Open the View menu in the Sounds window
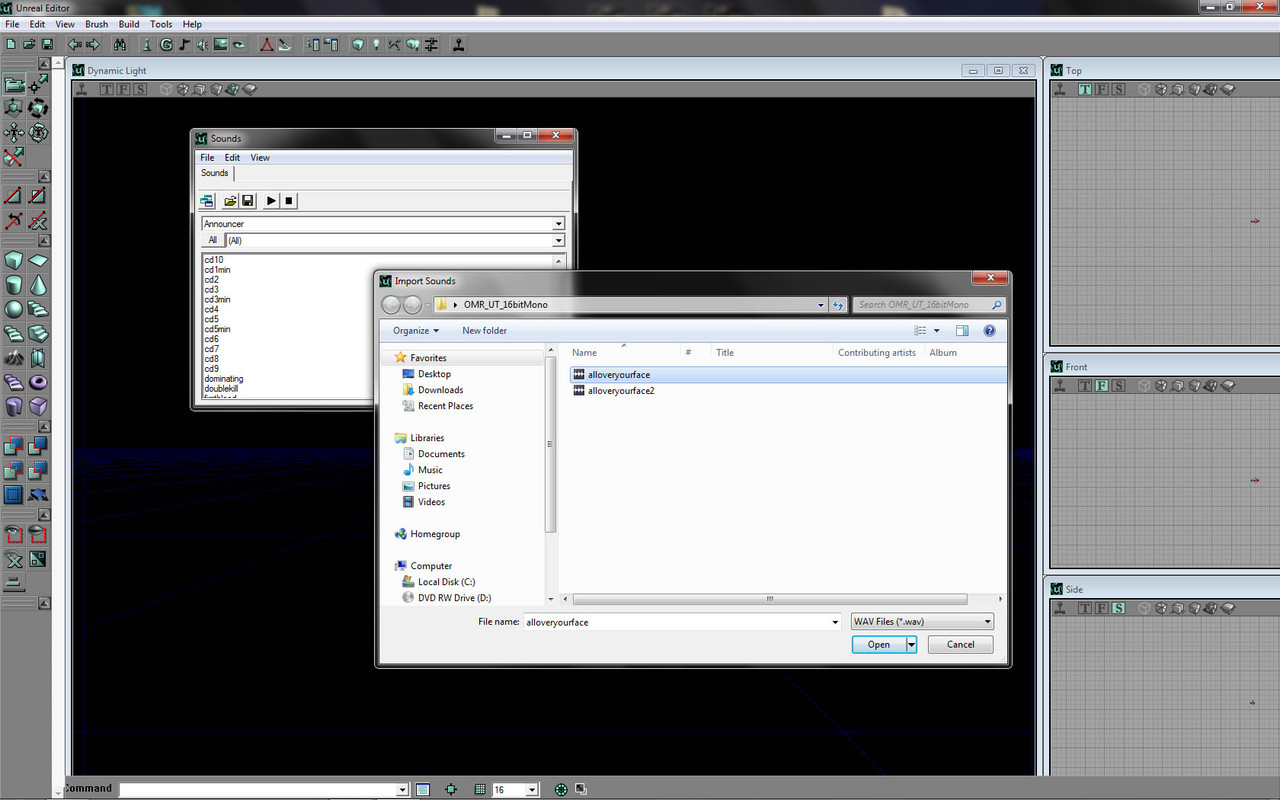The width and height of the screenshot is (1280, 800). (260, 158)
